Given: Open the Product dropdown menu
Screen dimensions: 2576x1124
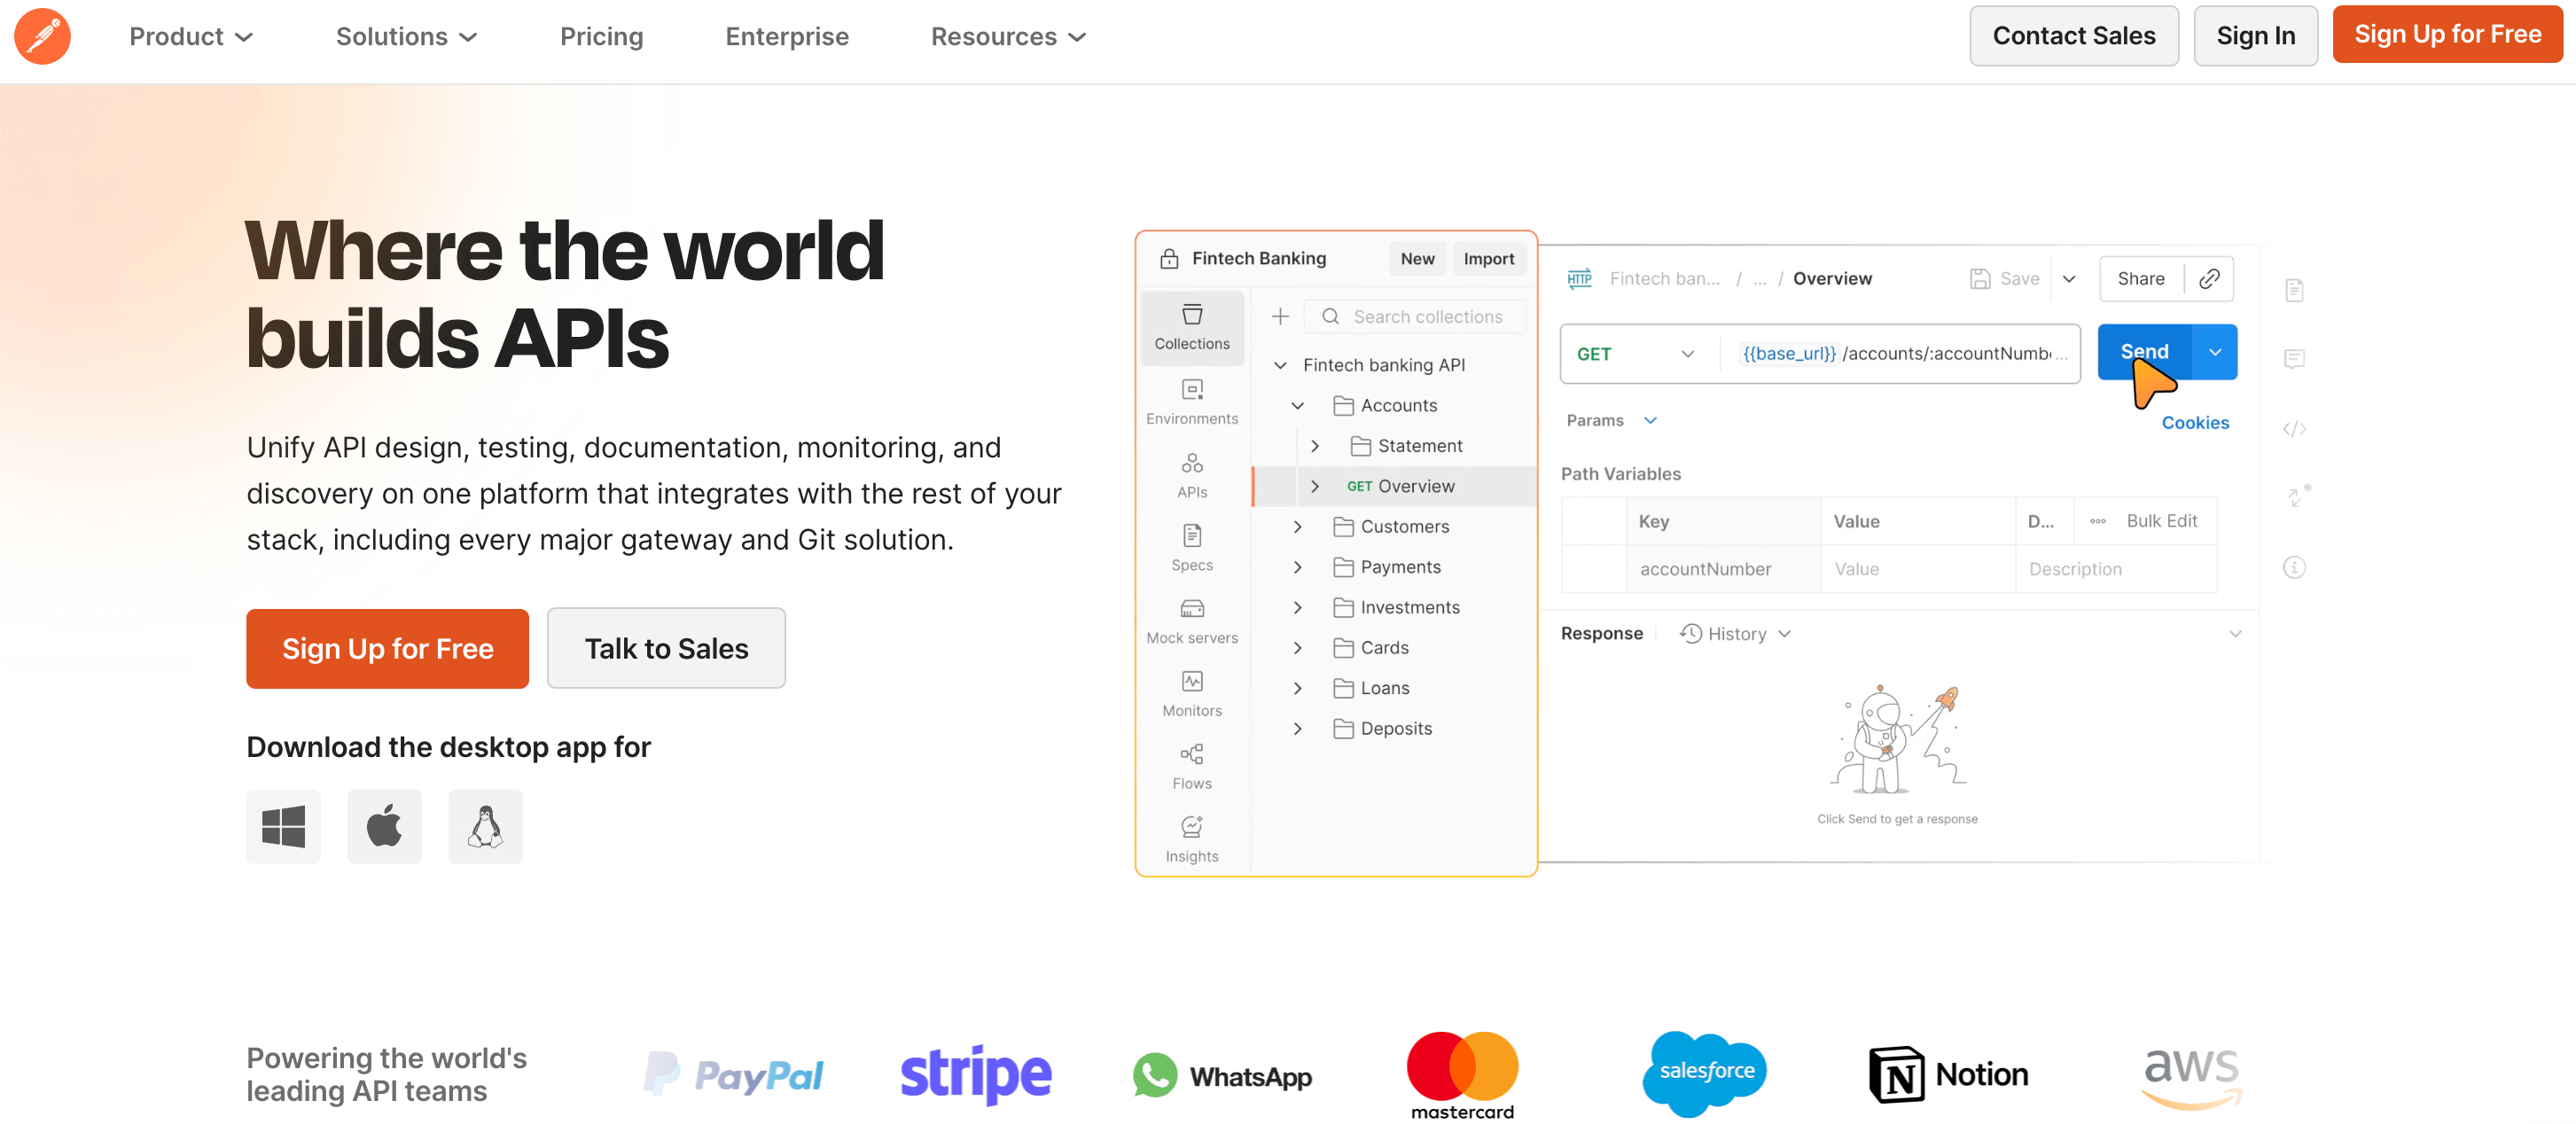Looking at the screenshot, I should pyautogui.click(x=190, y=37).
